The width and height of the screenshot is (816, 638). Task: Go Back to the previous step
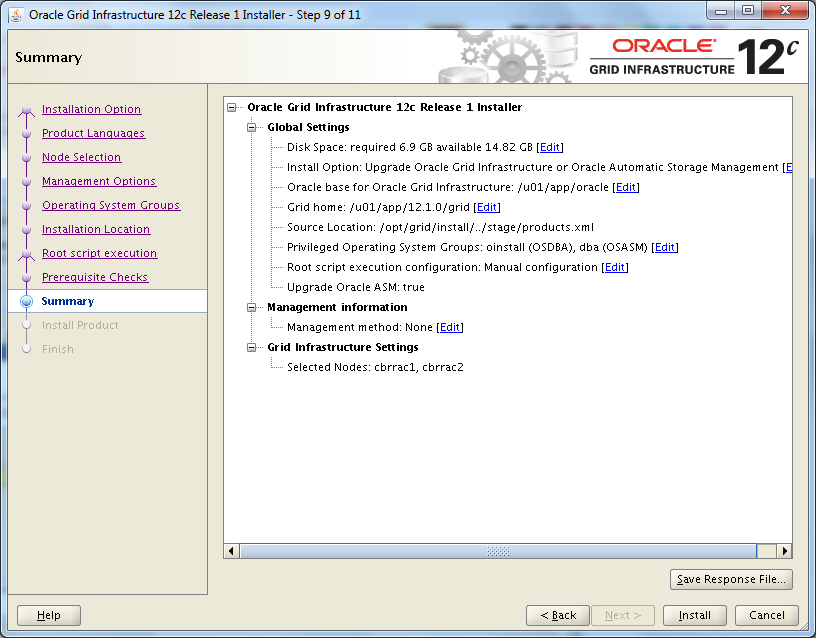pos(558,615)
